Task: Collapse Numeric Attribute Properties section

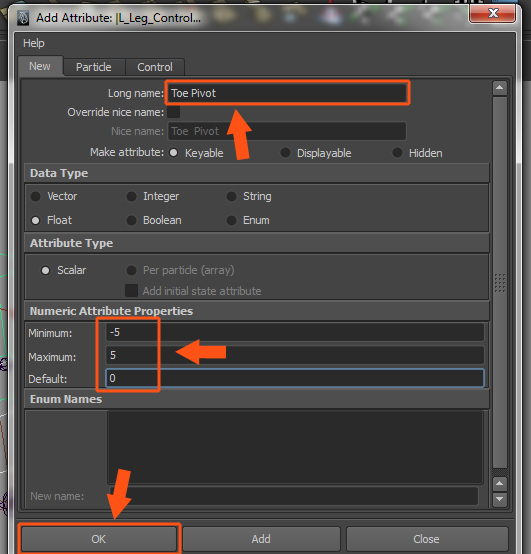Action: point(257,311)
